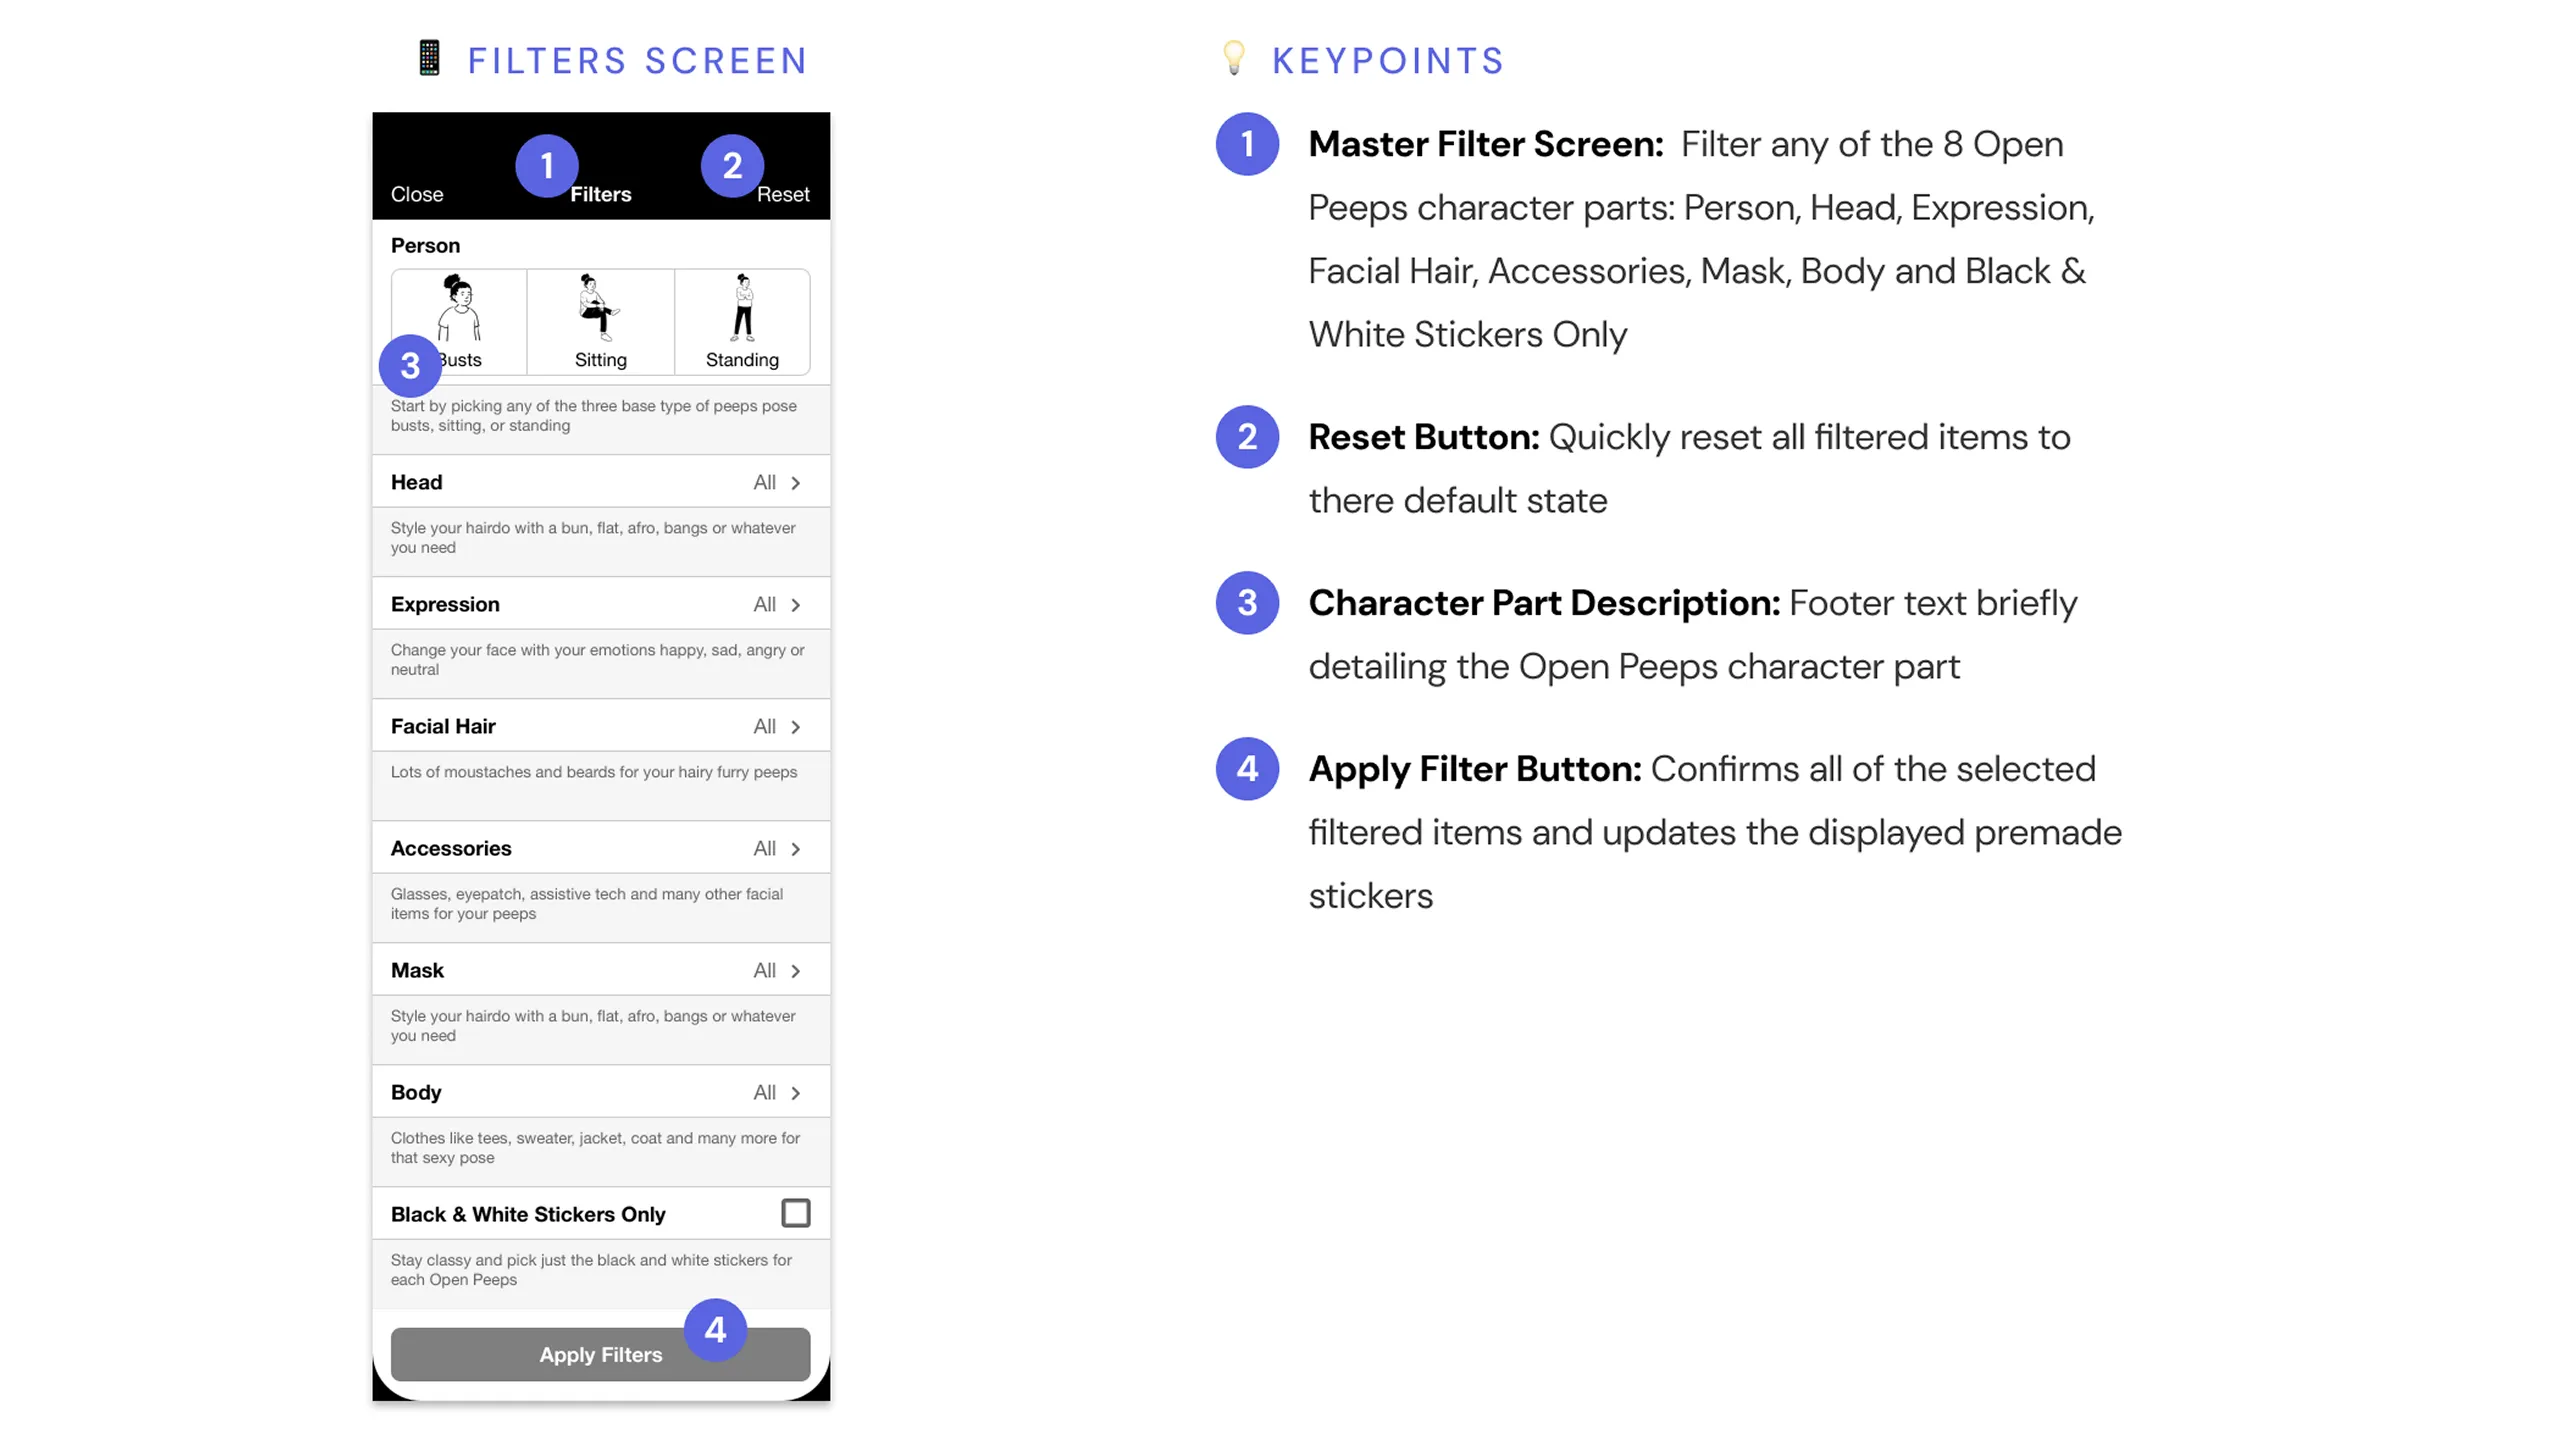2560x1440 pixels.
Task: Expand Body options via chevron arrow
Action: 796,1093
